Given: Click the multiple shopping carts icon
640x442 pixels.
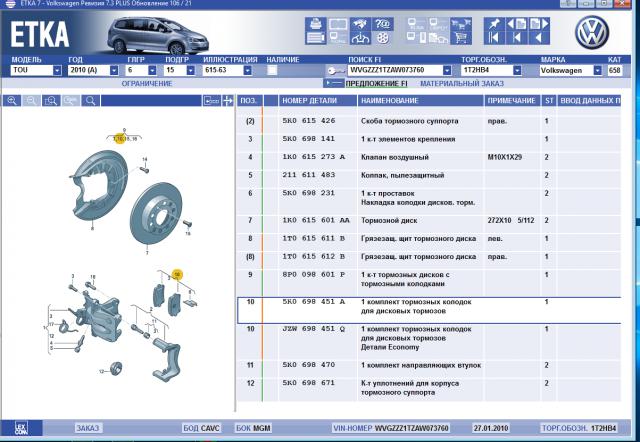Looking at the screenshot, I should [x=461, y=24].
